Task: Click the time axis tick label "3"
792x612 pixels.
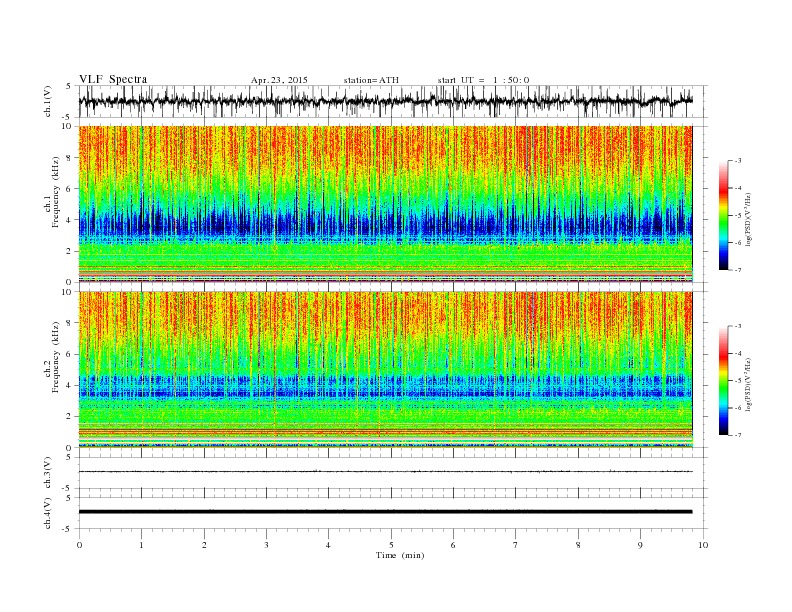Action: pyautogui.click(x=266, y=545)
